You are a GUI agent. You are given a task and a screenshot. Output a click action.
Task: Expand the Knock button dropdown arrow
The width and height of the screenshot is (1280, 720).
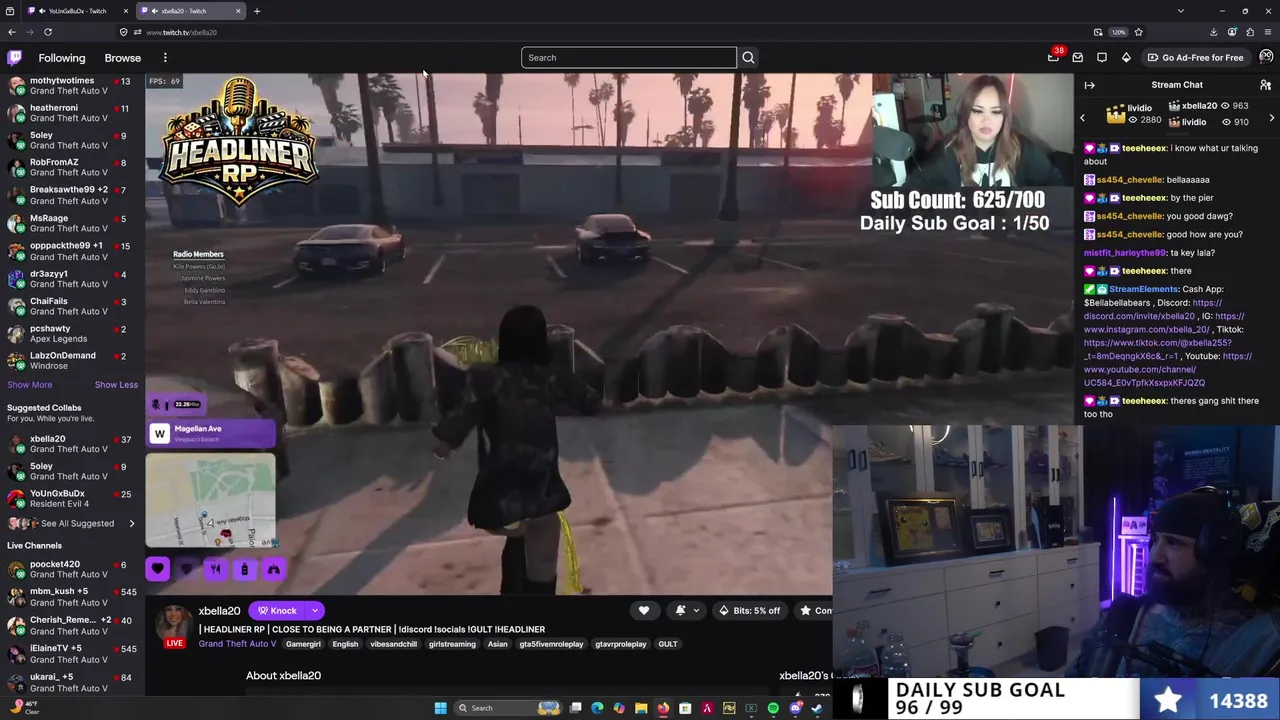tap(314, 610)
